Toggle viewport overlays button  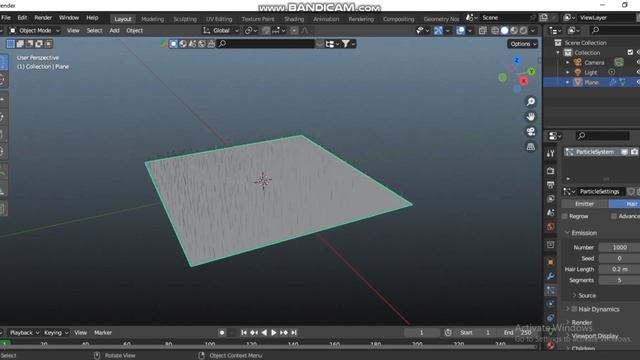[460, 31]
